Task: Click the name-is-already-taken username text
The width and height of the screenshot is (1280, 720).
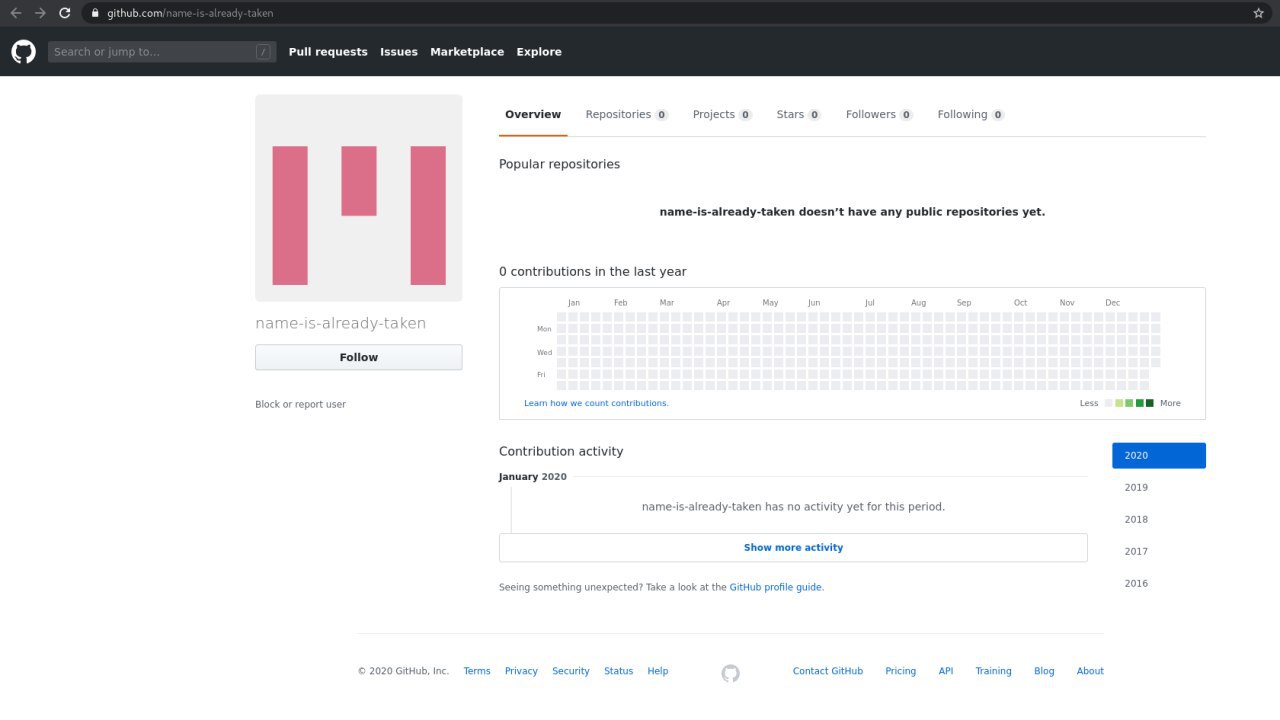Action: pyautogui.click(x=341, y=323)
